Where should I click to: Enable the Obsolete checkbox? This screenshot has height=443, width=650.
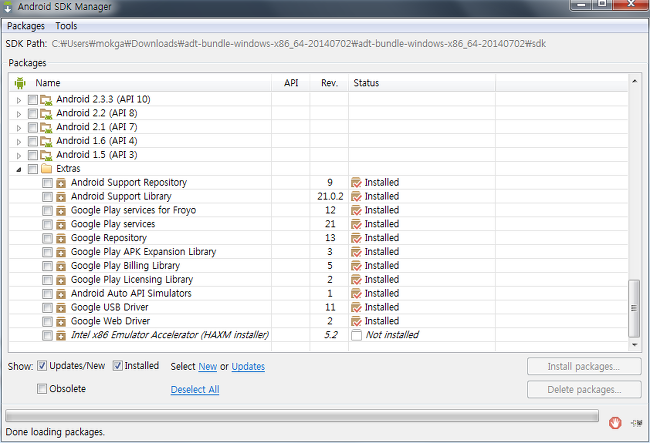(42, 389)
